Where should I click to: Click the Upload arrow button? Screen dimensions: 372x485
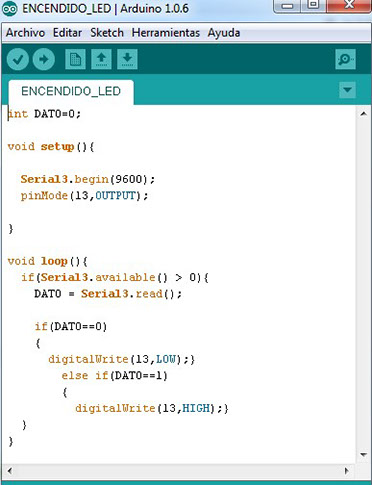[x=44, y=59]
